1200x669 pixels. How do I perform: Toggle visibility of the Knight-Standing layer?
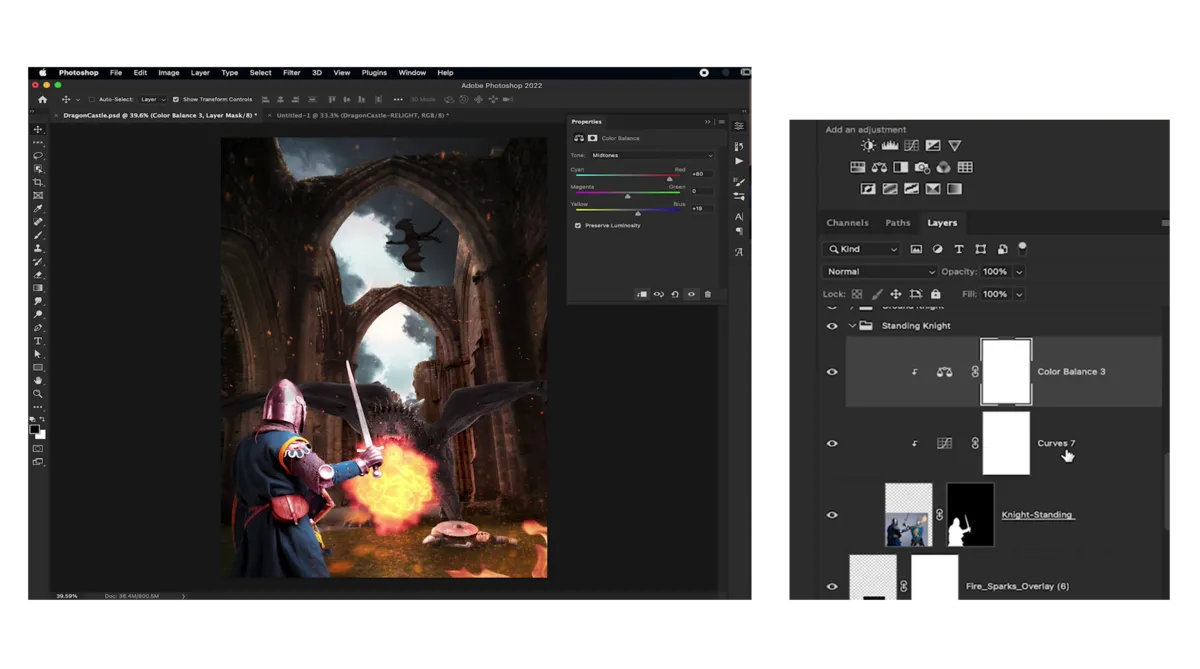coord(832,514)
